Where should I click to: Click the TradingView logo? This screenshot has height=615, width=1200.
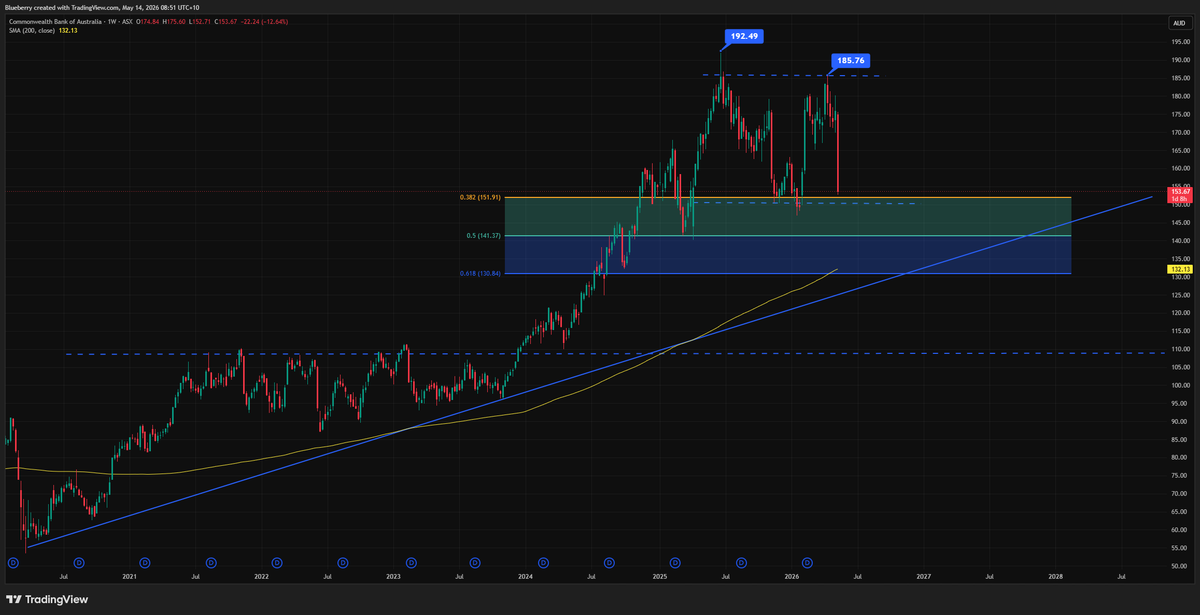pos(47,600)
